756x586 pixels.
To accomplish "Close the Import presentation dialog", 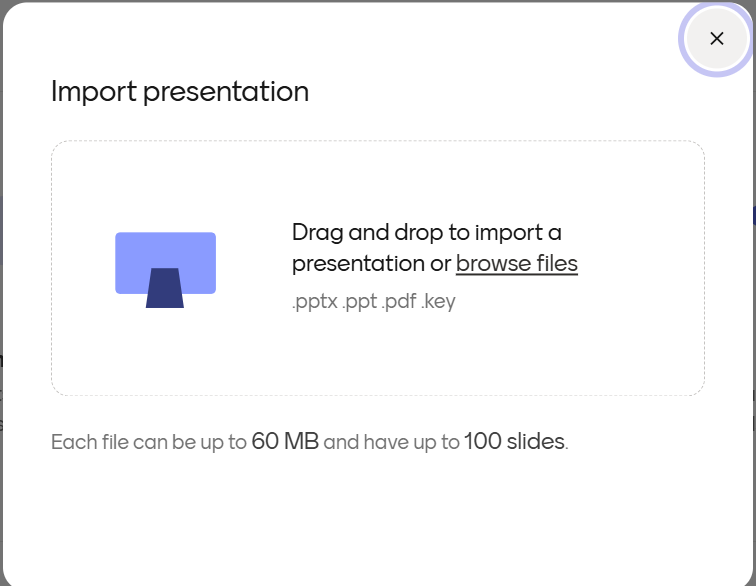I will pos(716,39).
